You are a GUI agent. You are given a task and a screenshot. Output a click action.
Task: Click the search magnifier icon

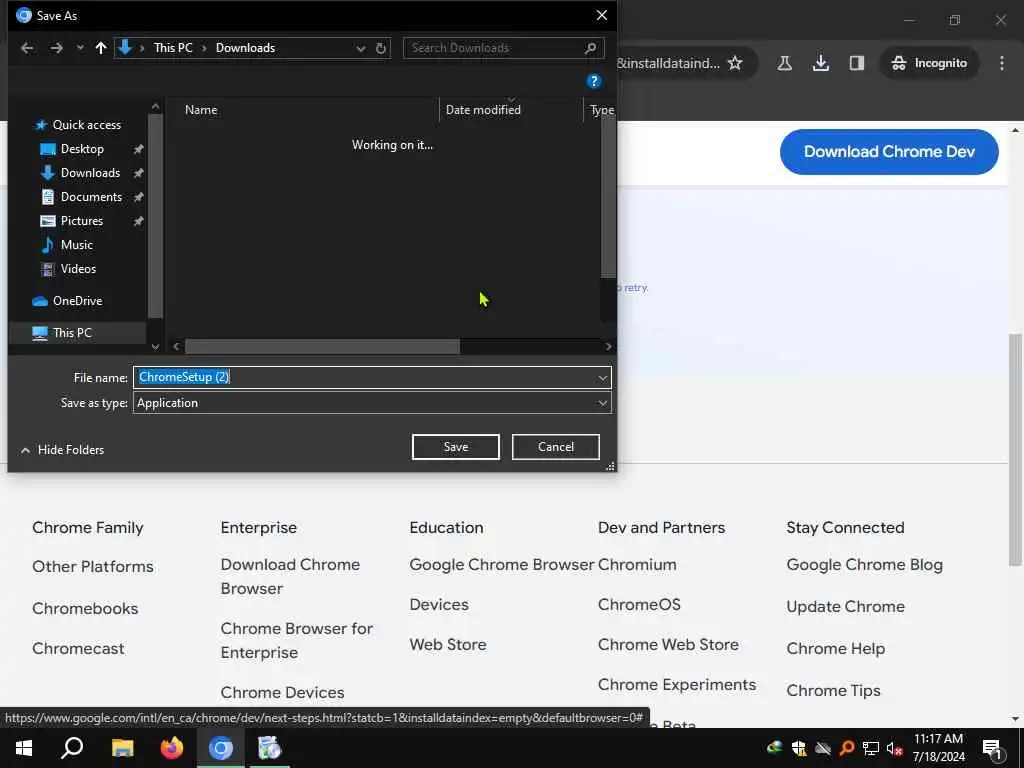[591, 48]
